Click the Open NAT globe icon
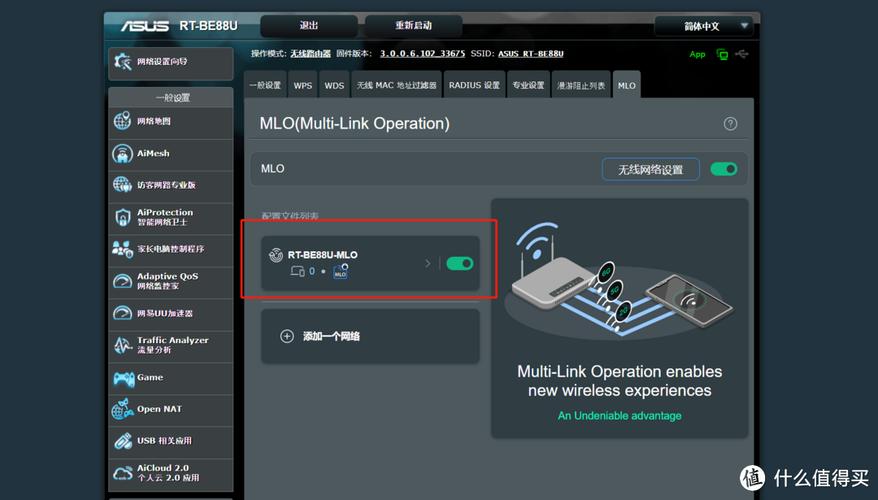This screenshot has width=878, height=500. [122, 409]
